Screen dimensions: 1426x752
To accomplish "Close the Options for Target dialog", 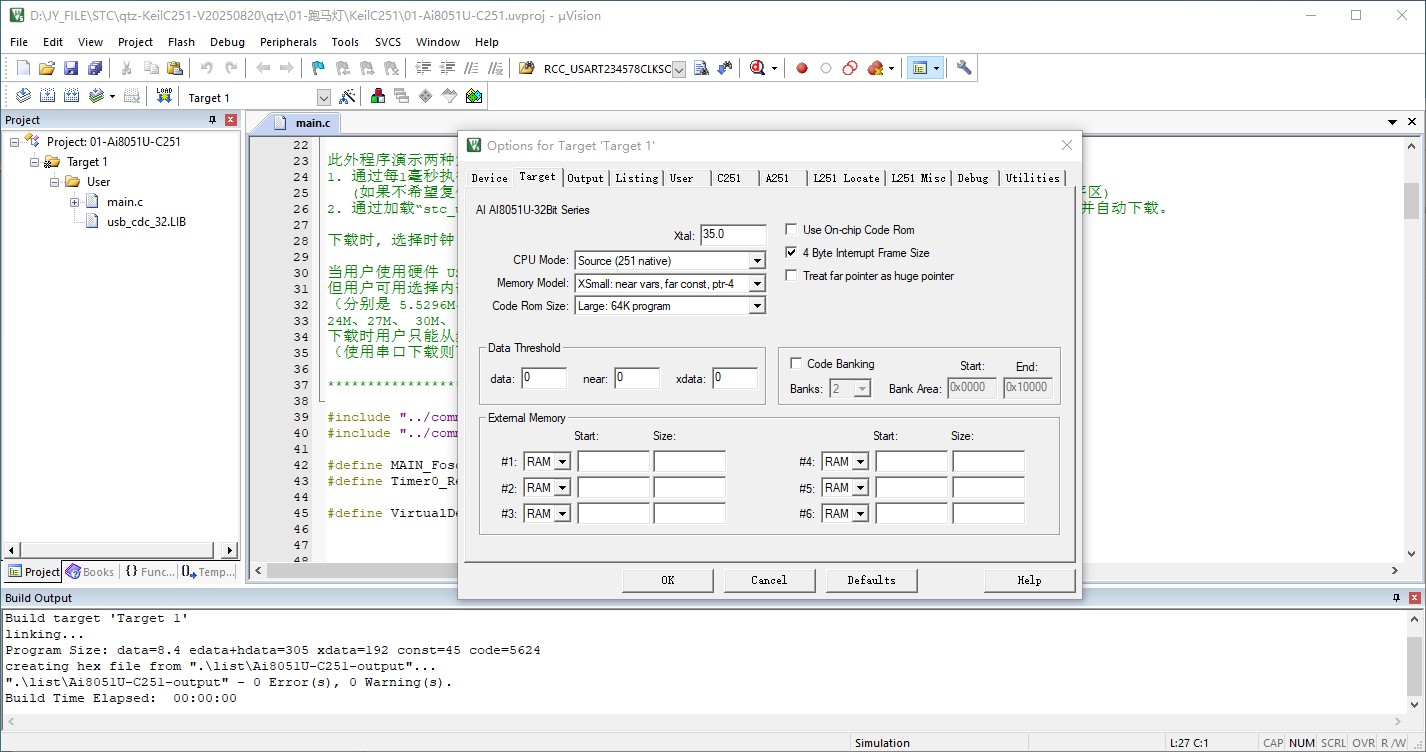I will pos(1066,145).
